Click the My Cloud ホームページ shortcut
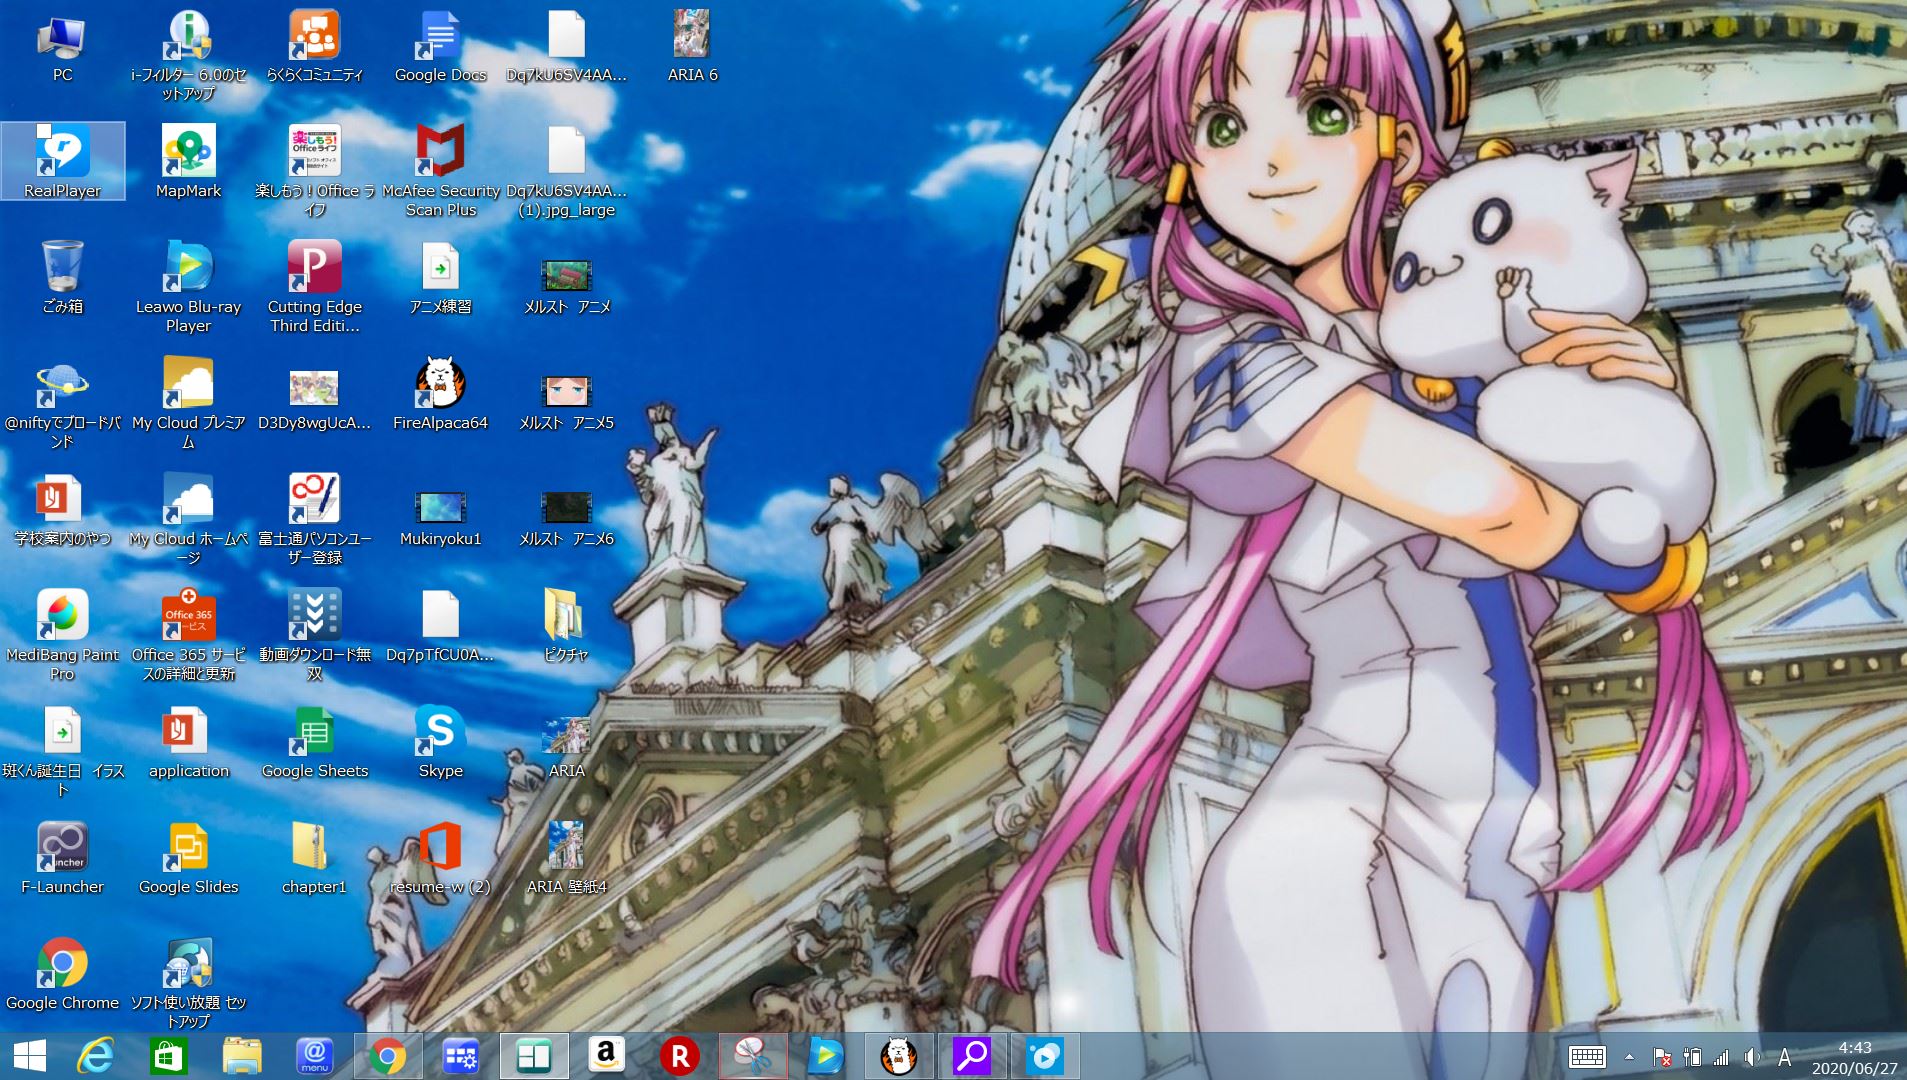The image size is (1907, 1080). pos(188,518)
